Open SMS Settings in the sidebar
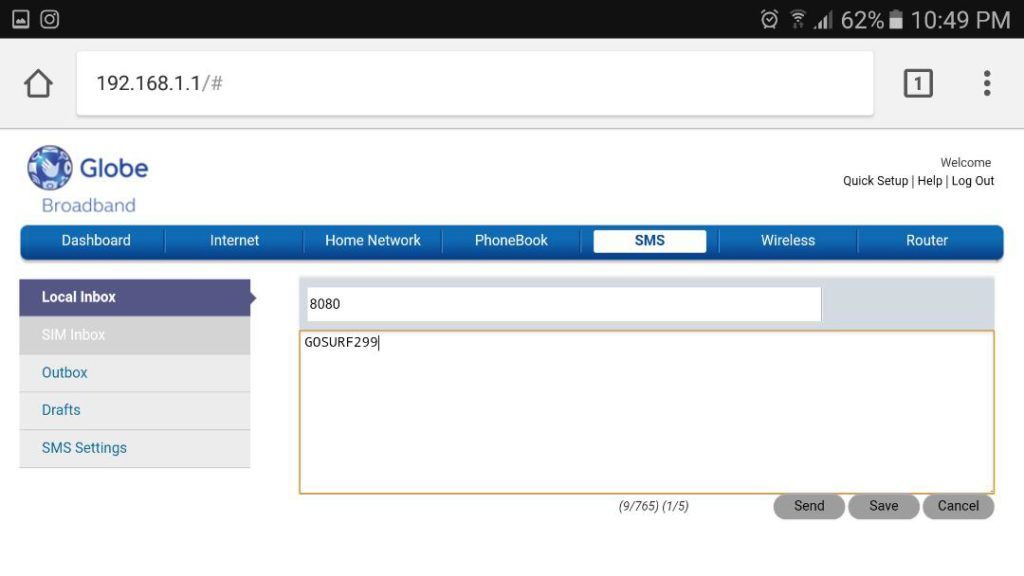Viewport: 1024px width, 576px height. (135, 448)
